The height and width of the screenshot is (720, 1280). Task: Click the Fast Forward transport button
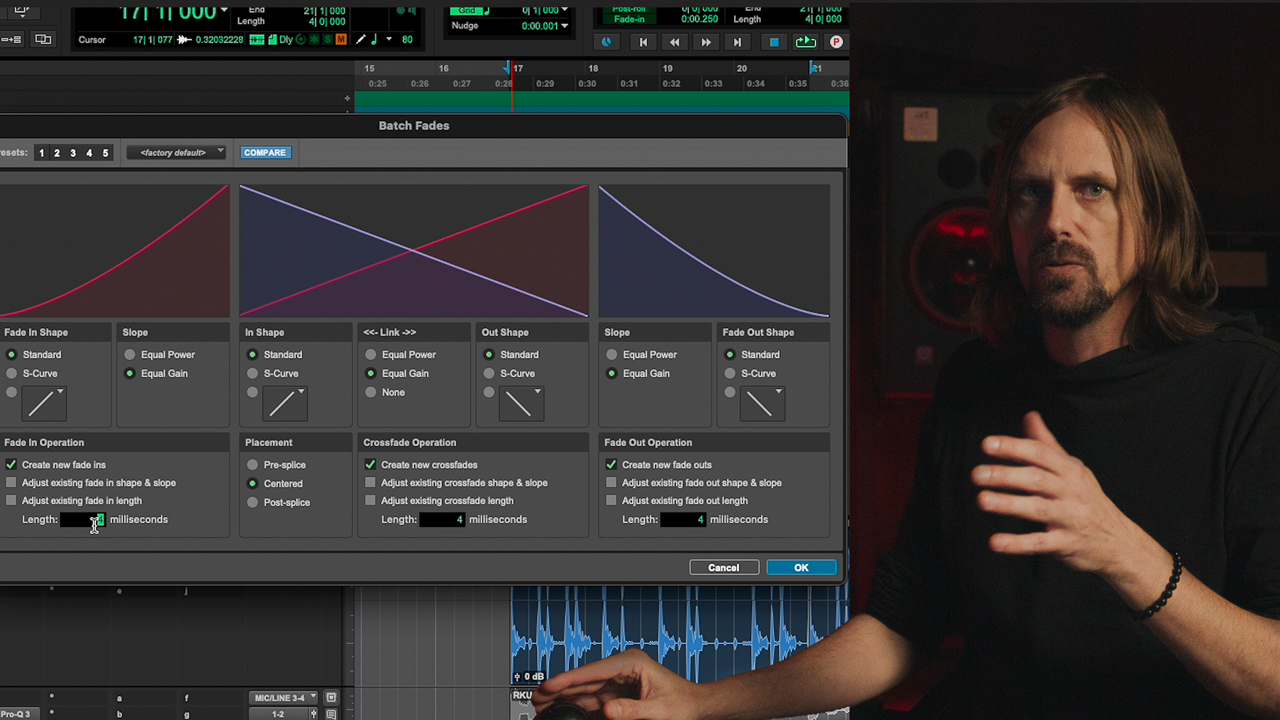pyautogui.click(x=706, y=42)
